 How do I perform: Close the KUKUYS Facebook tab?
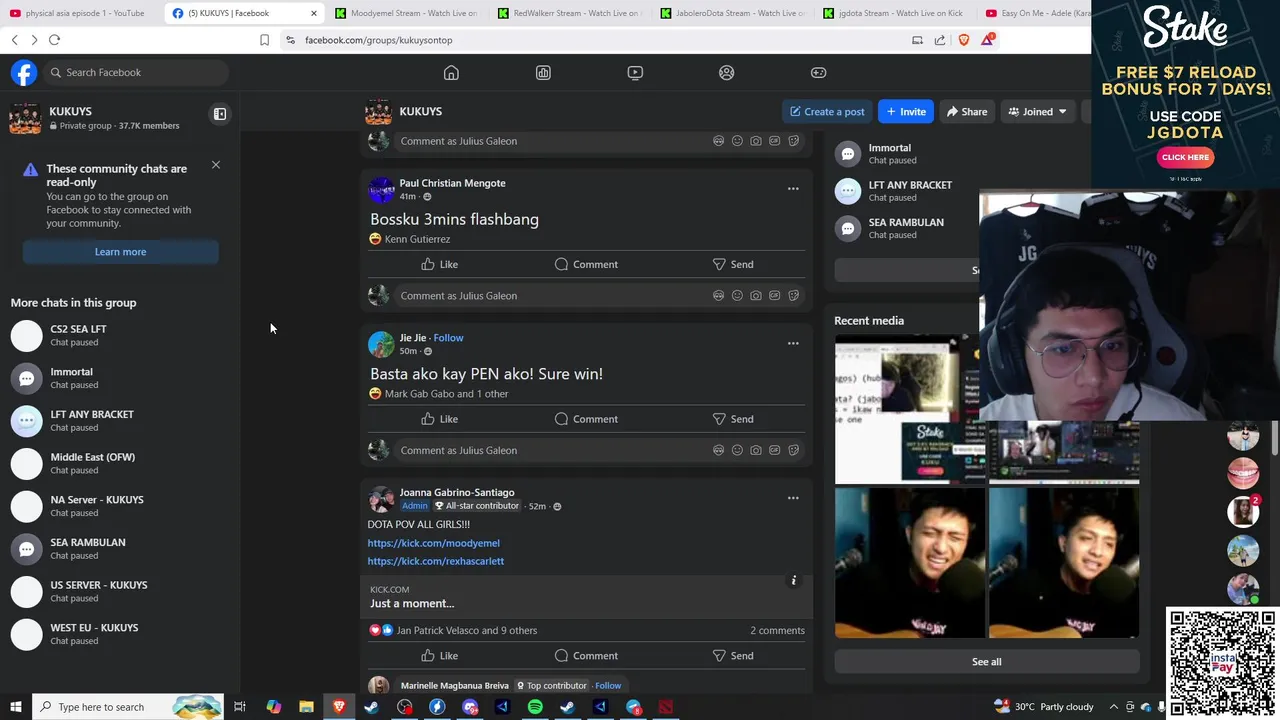[x=314, y=13]
